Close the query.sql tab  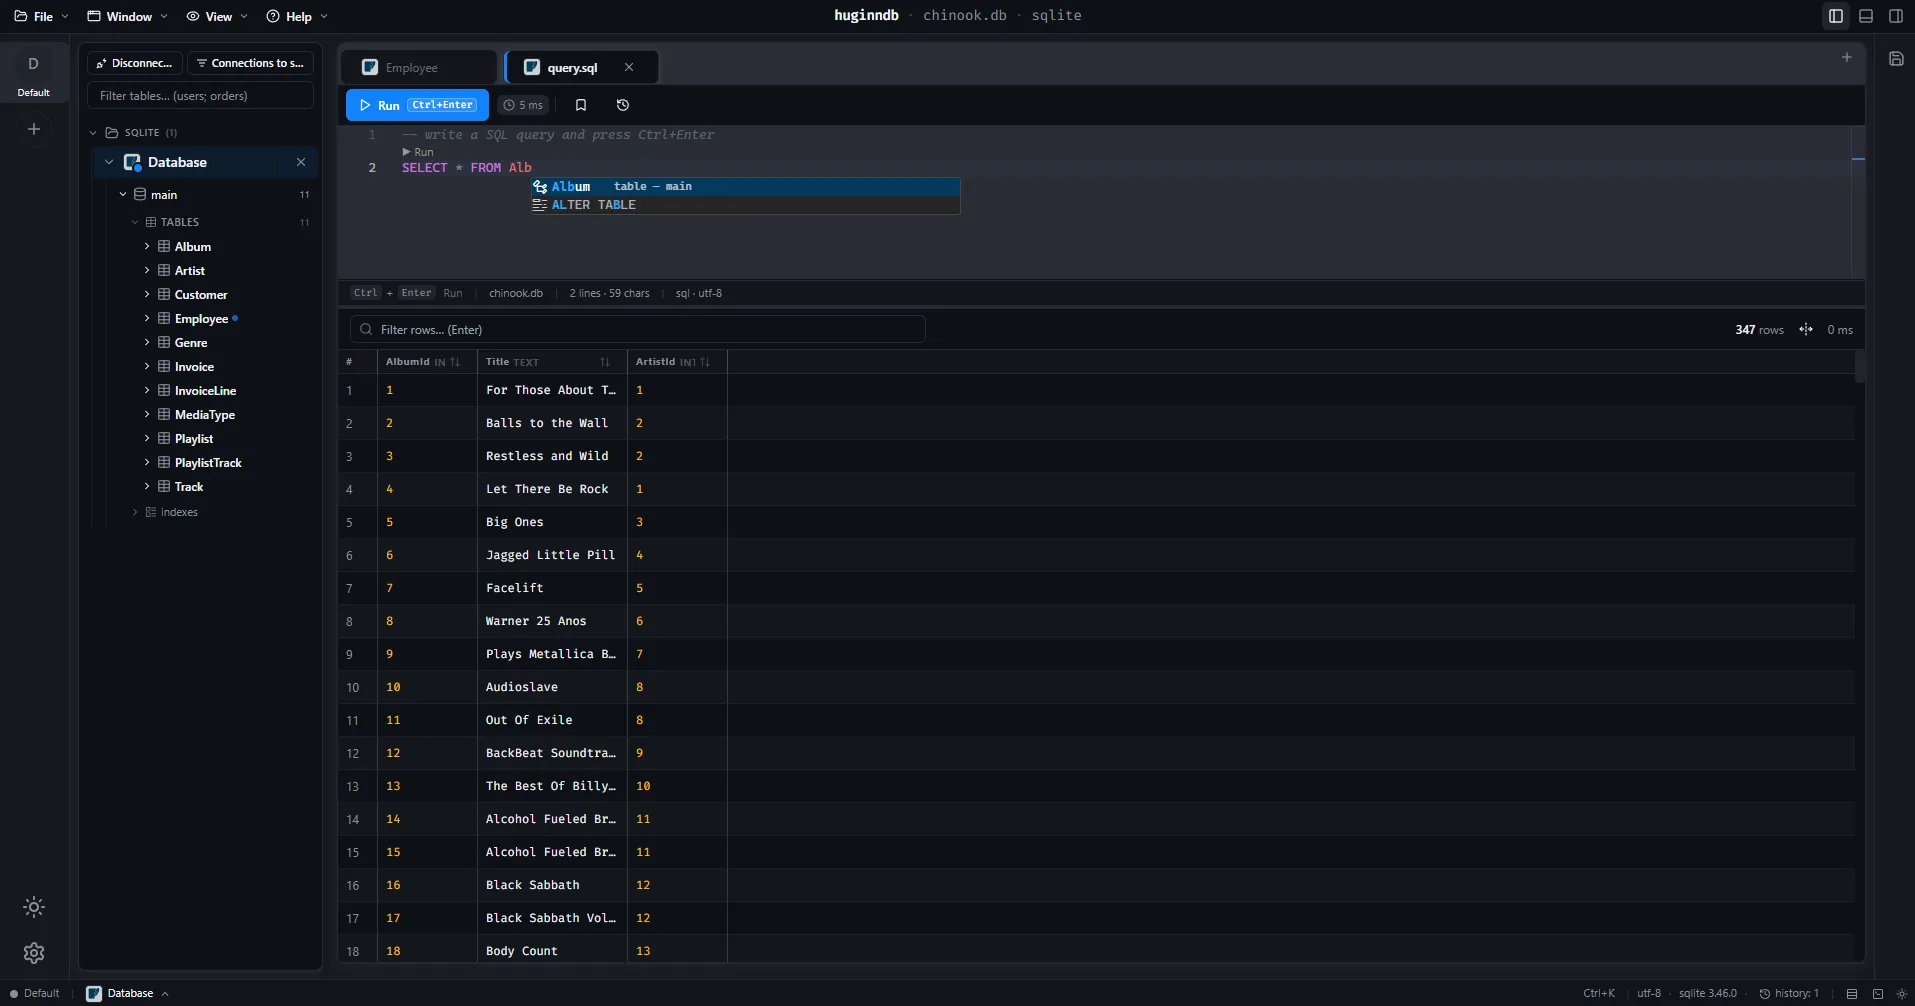[x=629, y=67]
